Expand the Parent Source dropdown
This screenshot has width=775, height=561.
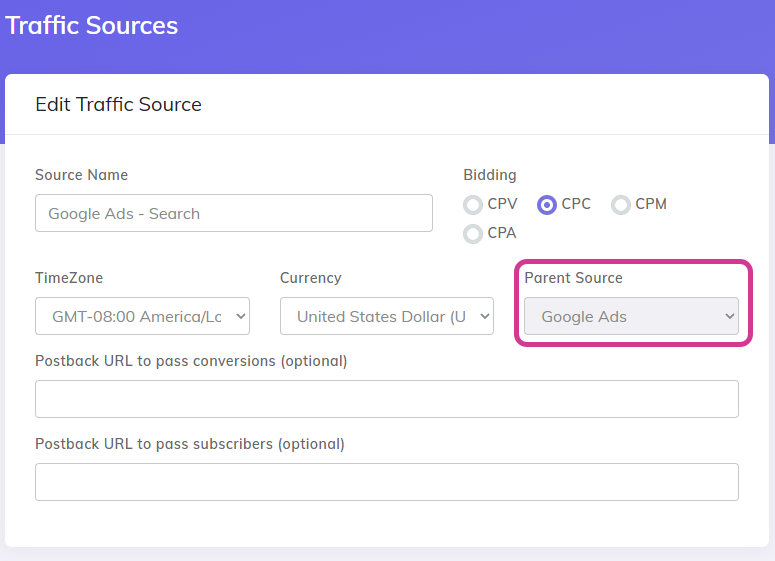tap(631, 316)
